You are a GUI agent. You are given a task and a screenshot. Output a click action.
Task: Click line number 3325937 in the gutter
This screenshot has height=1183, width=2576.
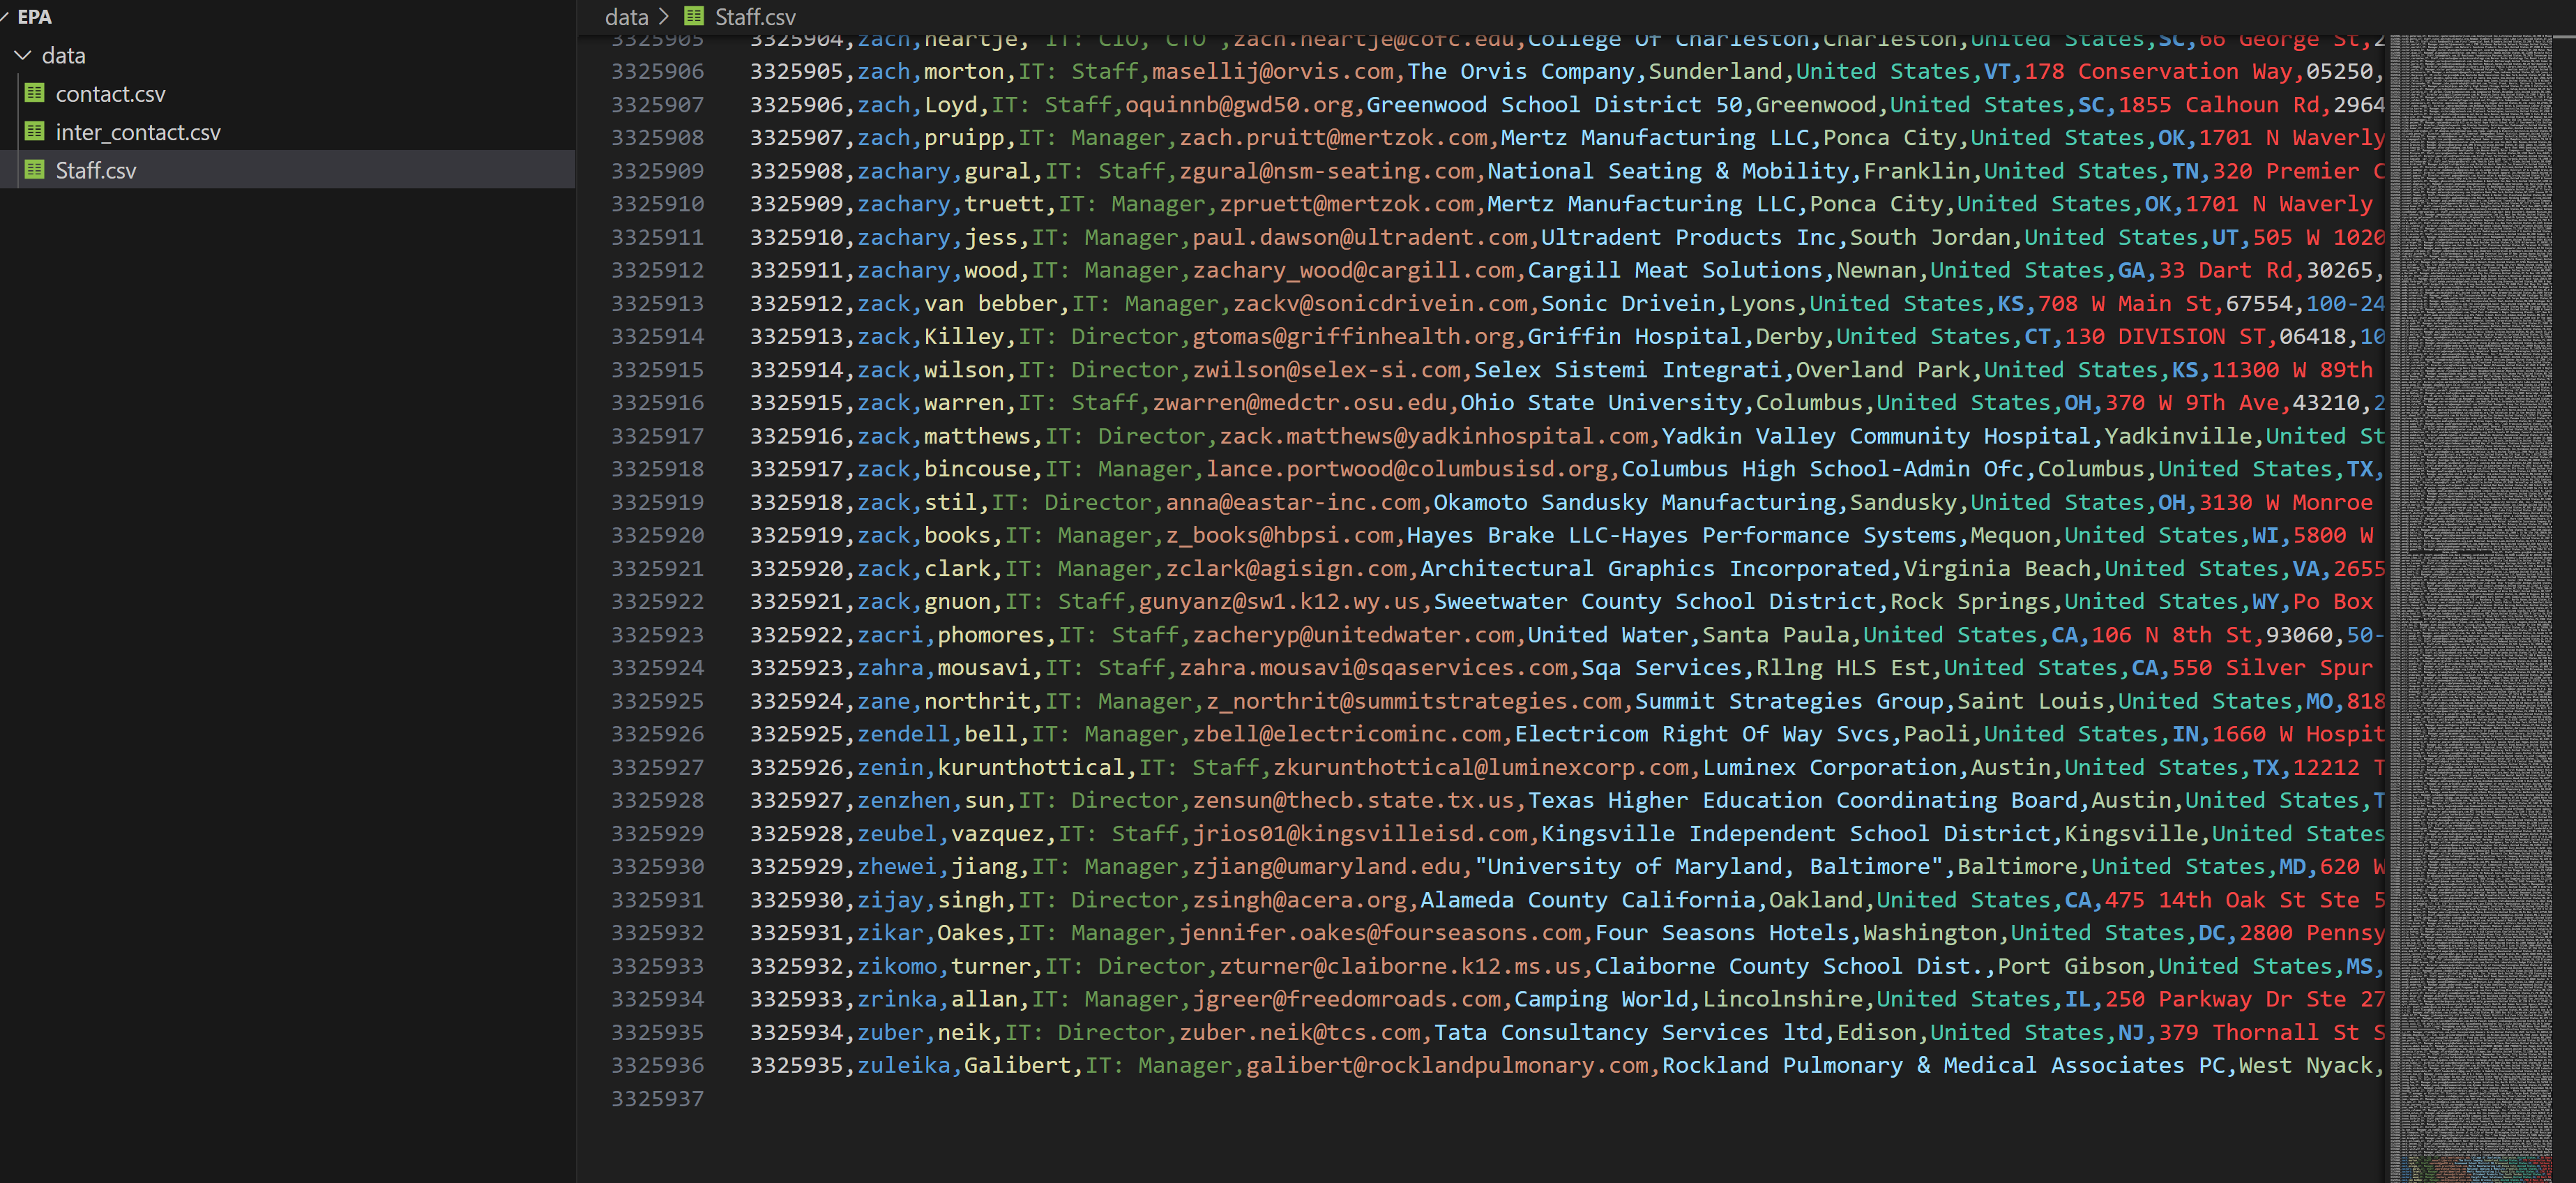(x=657, y=1098)
